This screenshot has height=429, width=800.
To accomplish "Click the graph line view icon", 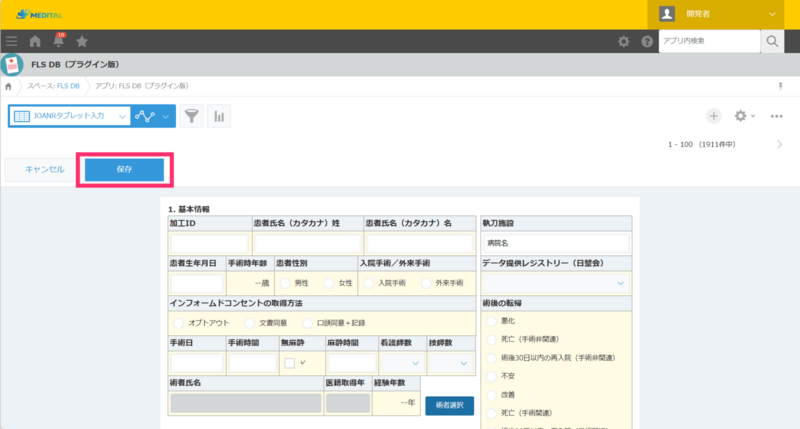I will [145, 116].
